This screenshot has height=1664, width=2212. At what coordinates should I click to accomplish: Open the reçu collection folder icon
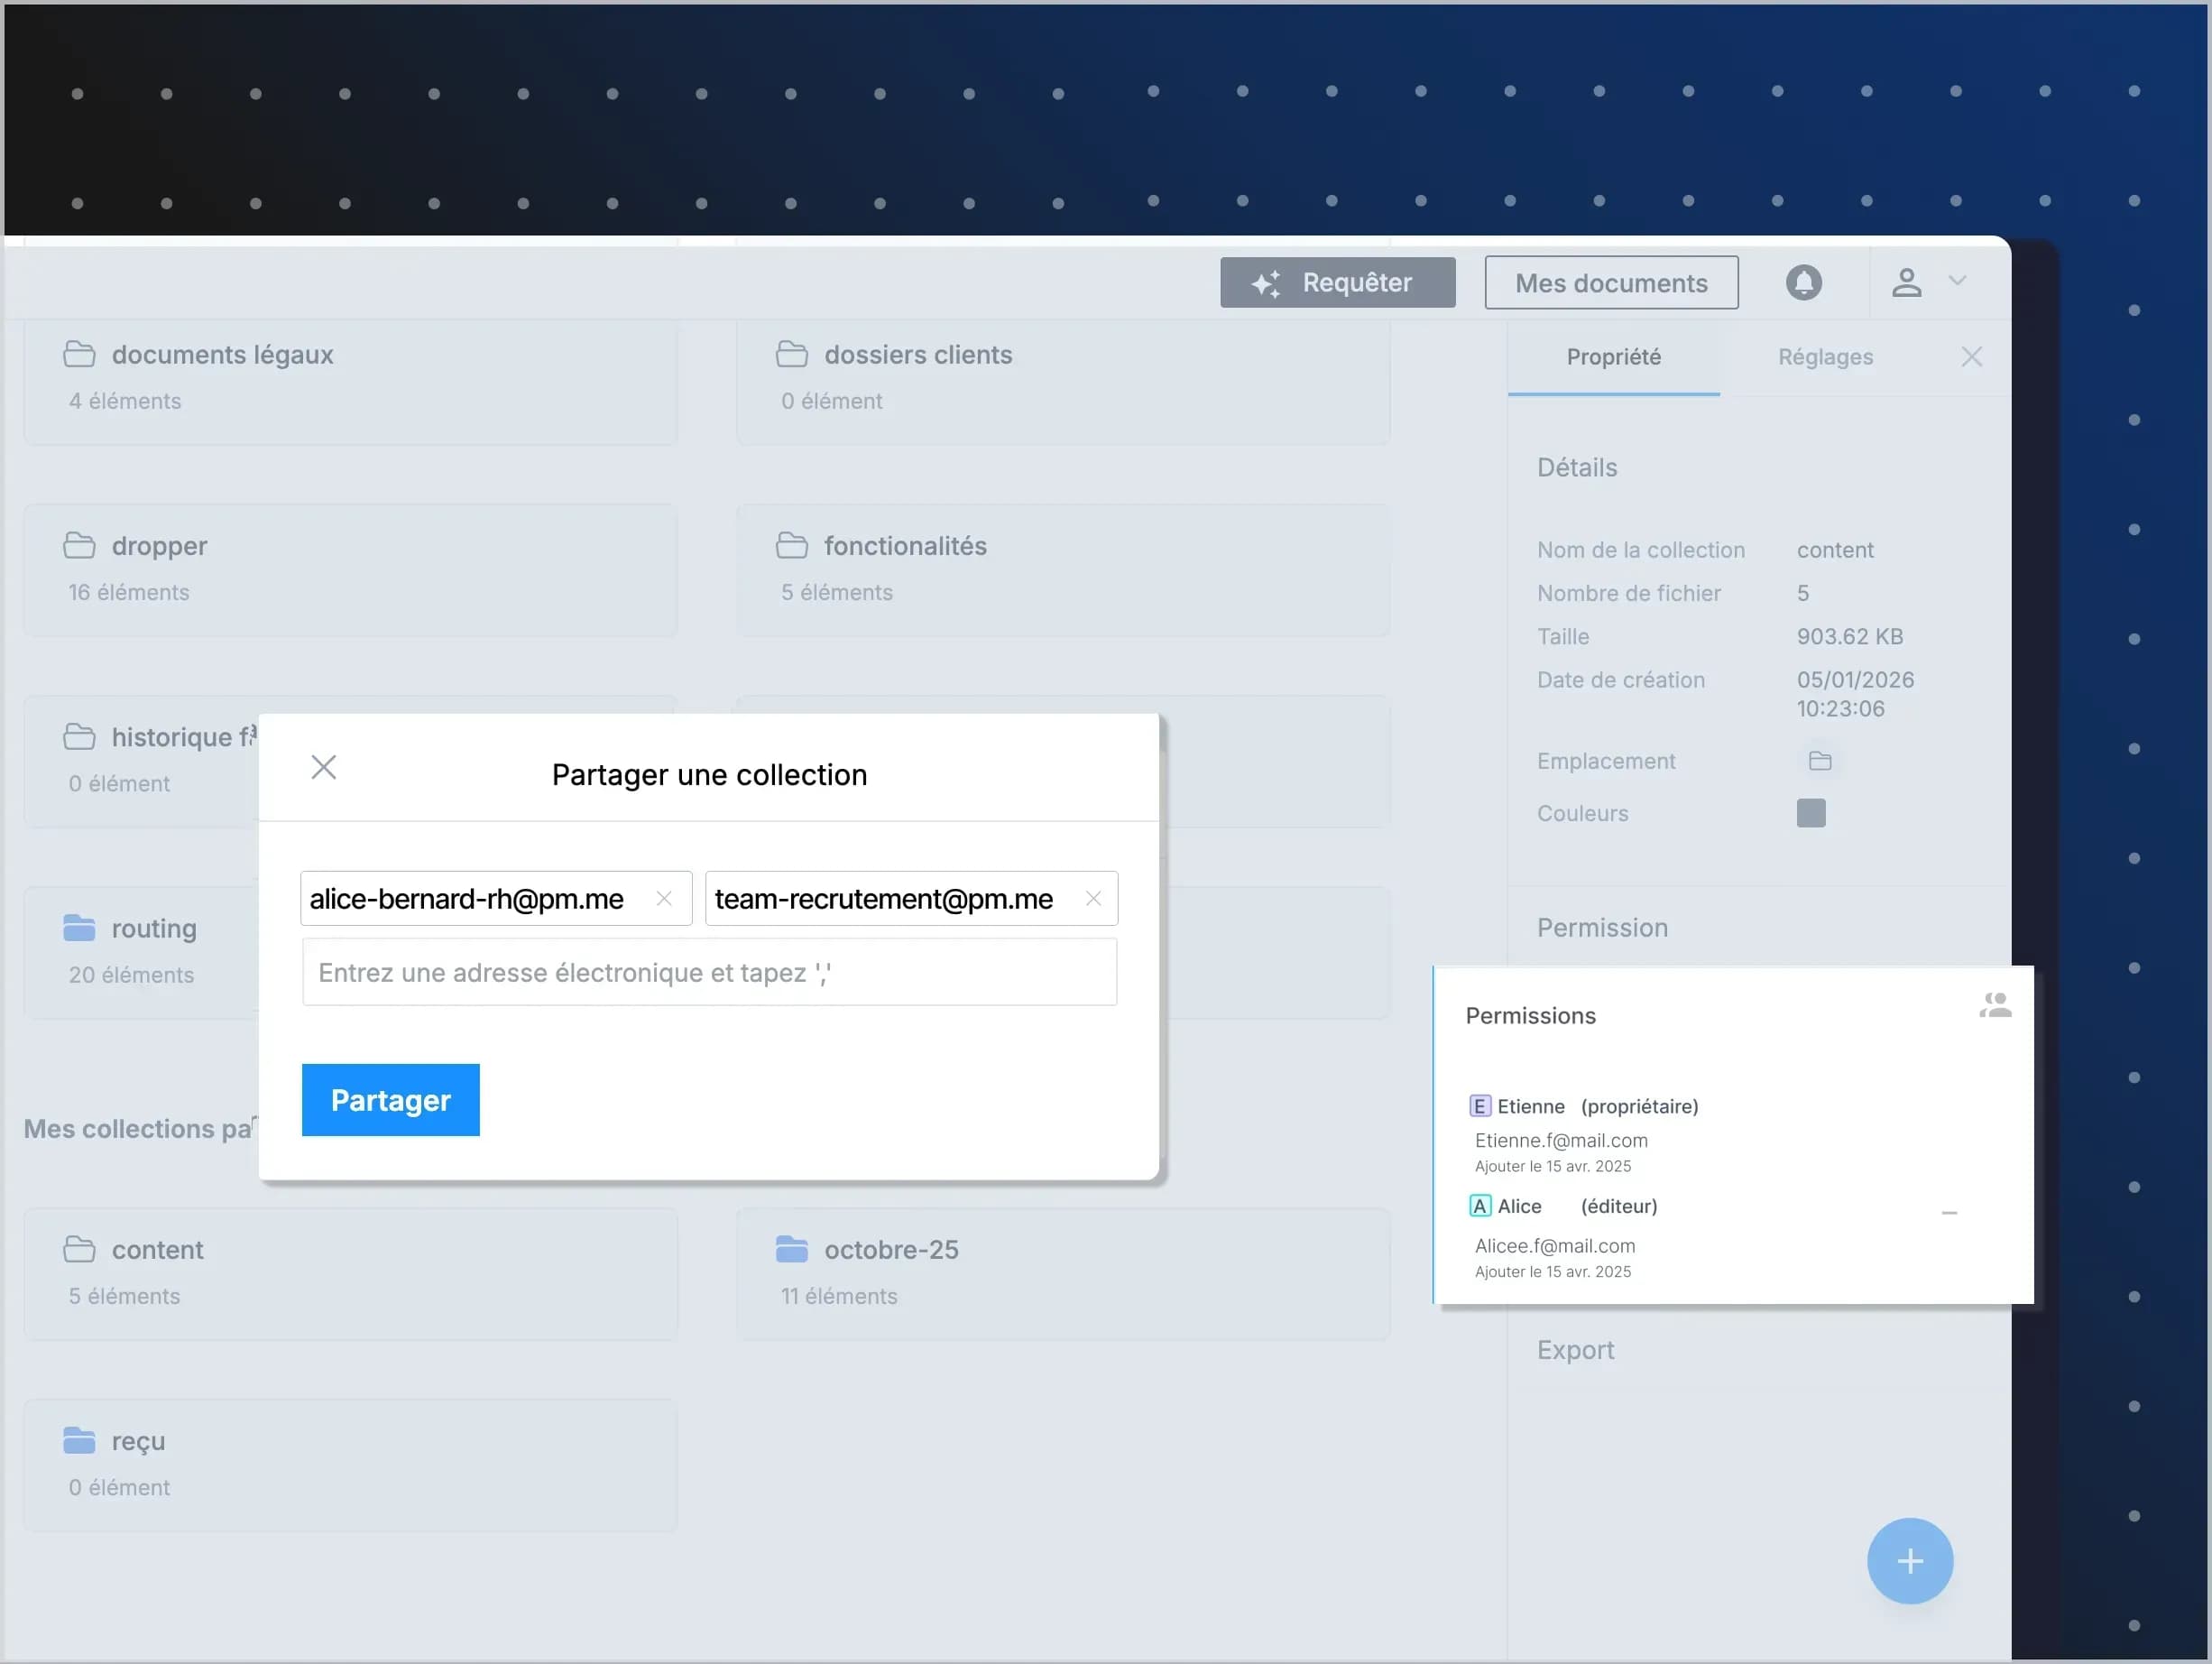(x=80, y=1440)
